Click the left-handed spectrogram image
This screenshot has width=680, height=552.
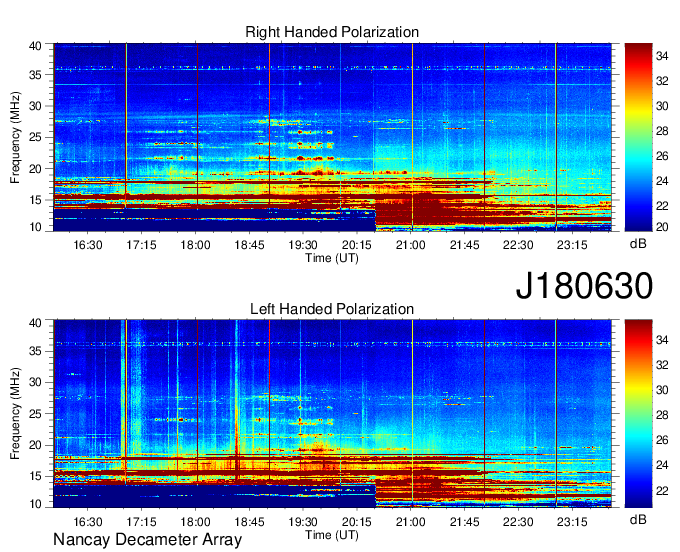point(332,414)
